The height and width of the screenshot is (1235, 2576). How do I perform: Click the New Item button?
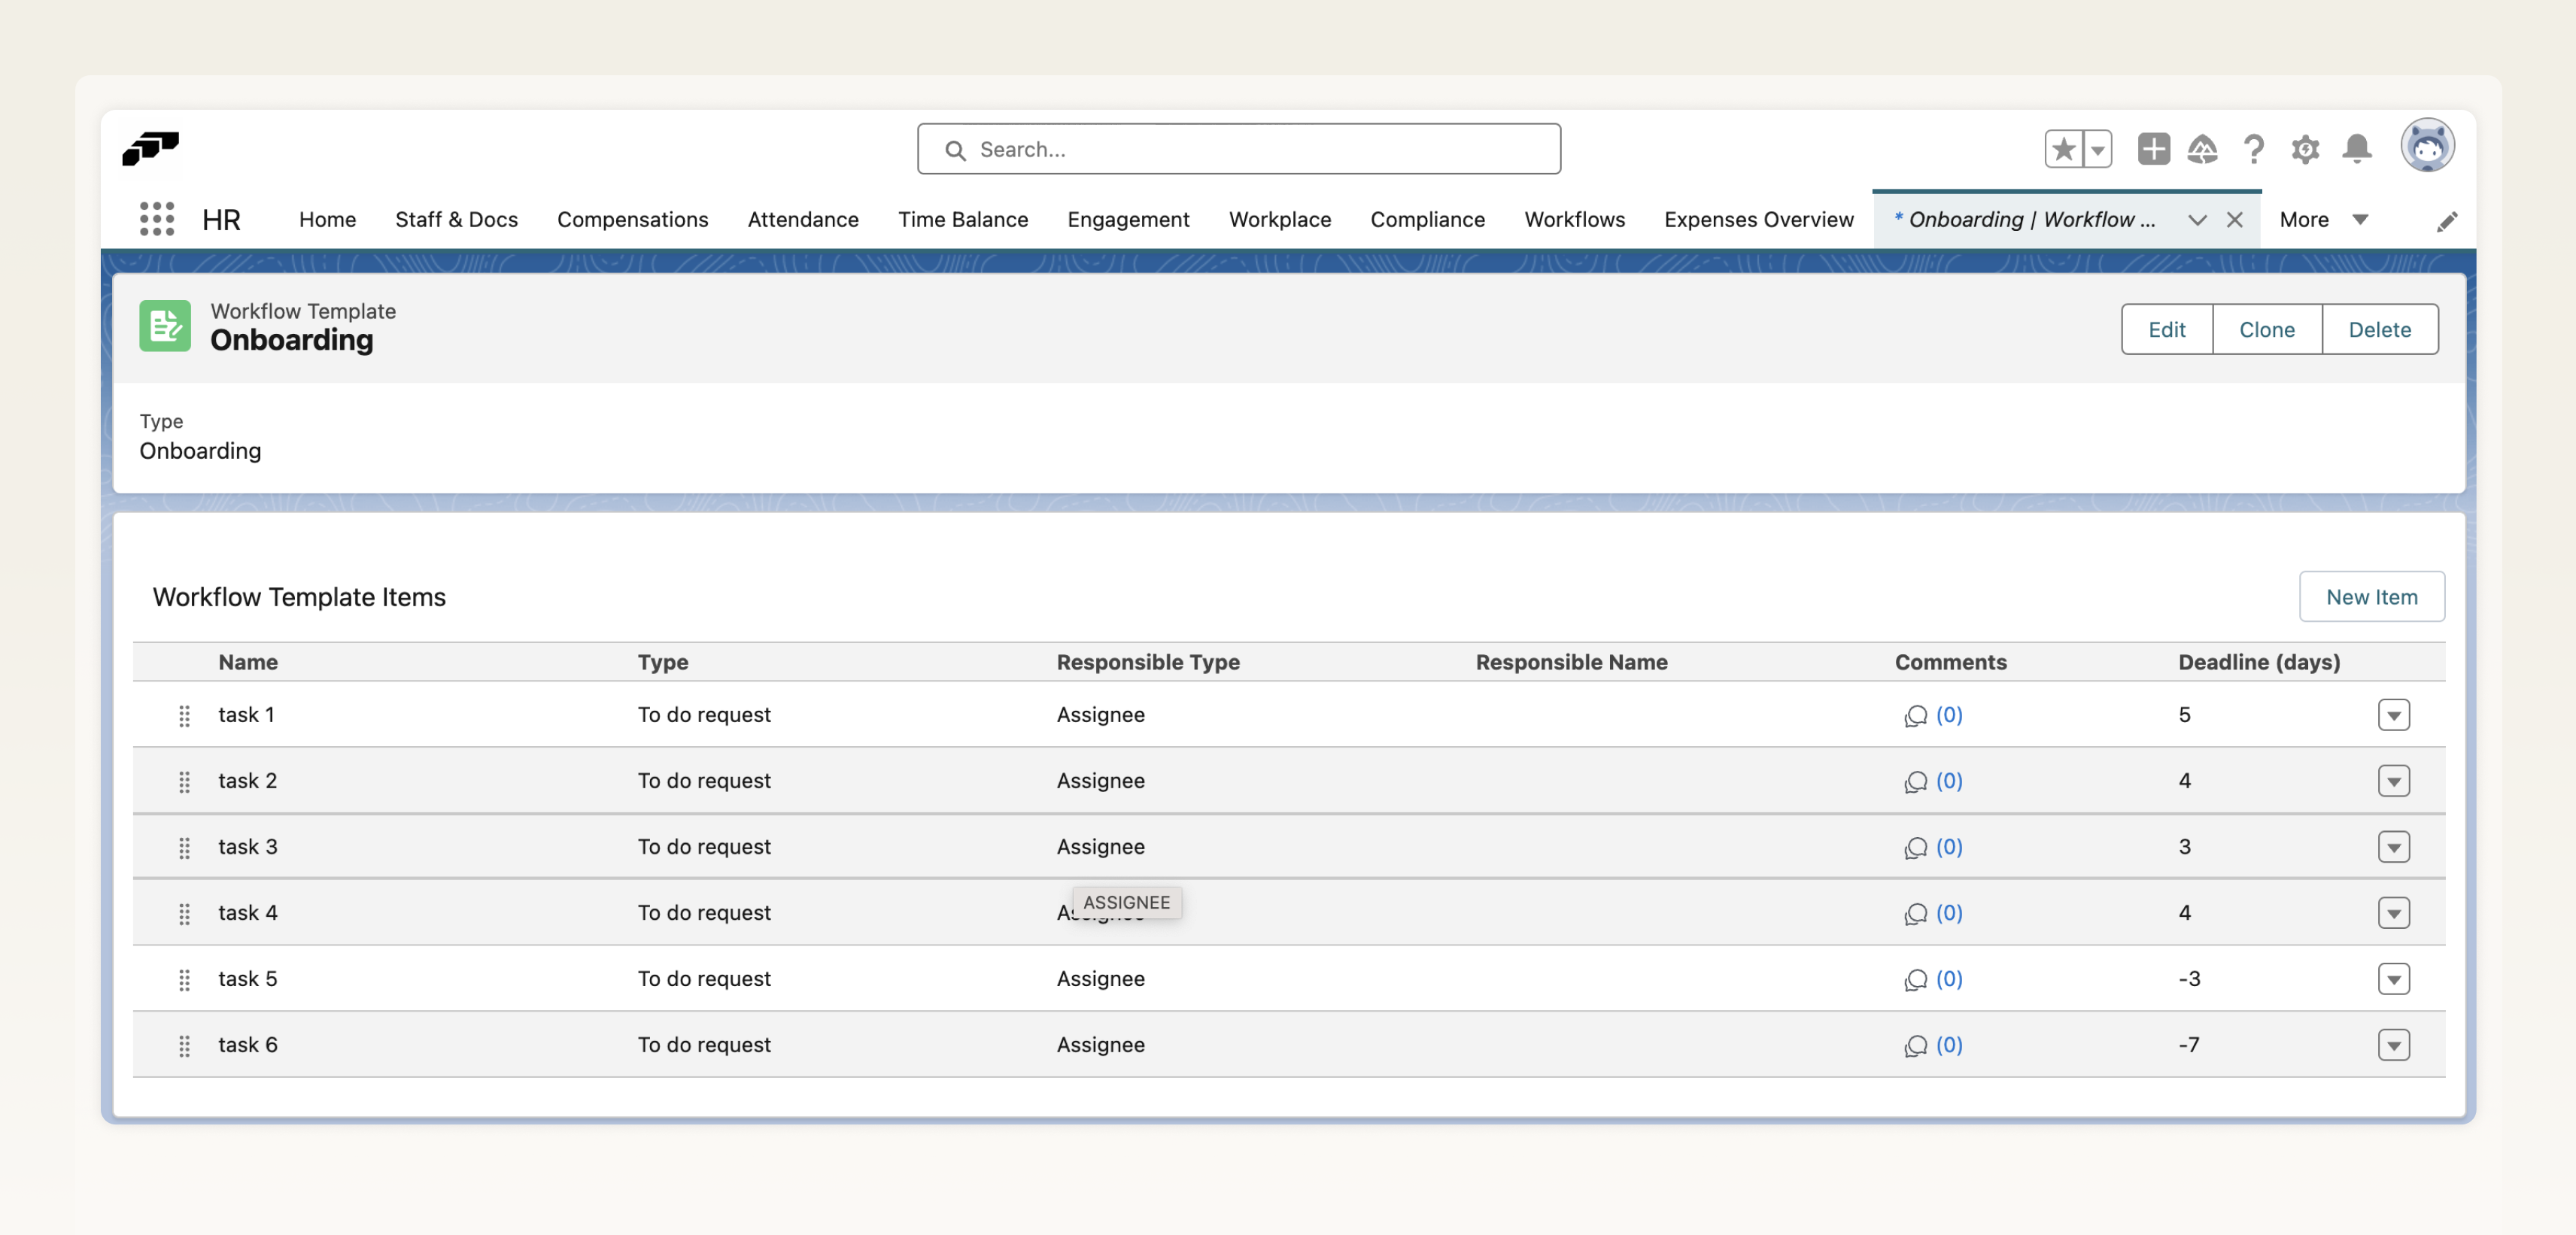point(2371,597)
